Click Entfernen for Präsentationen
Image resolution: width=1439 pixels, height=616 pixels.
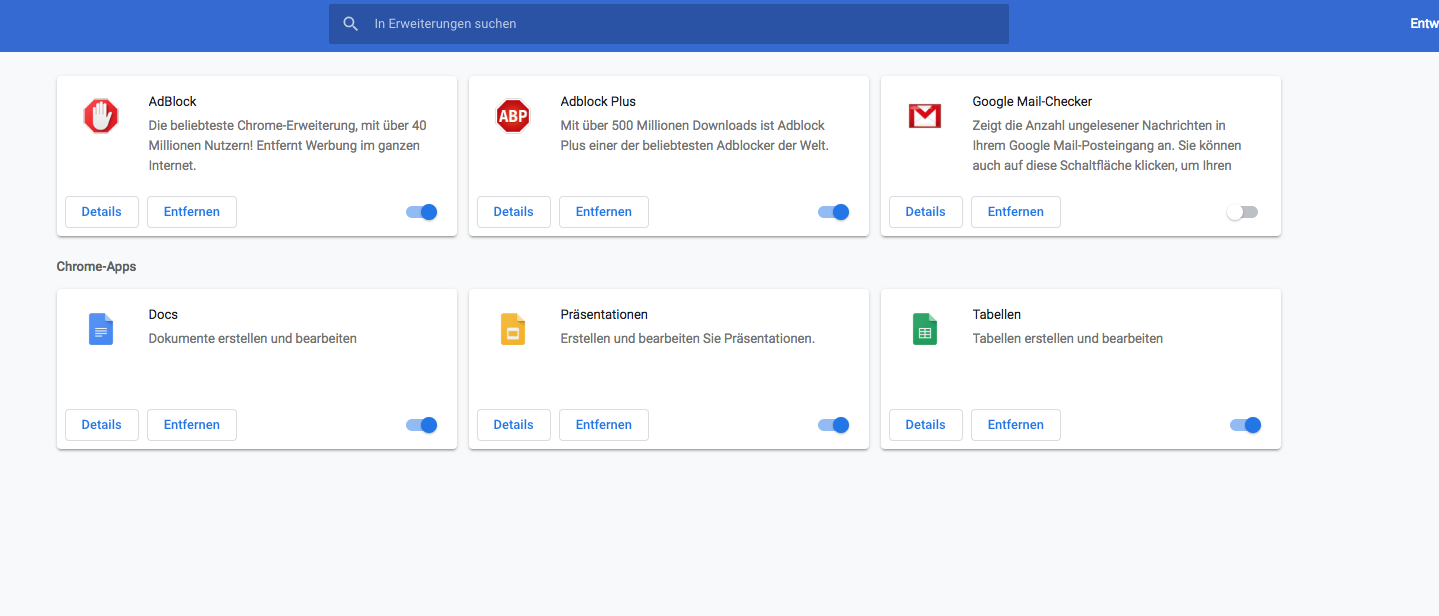tap(604, 425)
